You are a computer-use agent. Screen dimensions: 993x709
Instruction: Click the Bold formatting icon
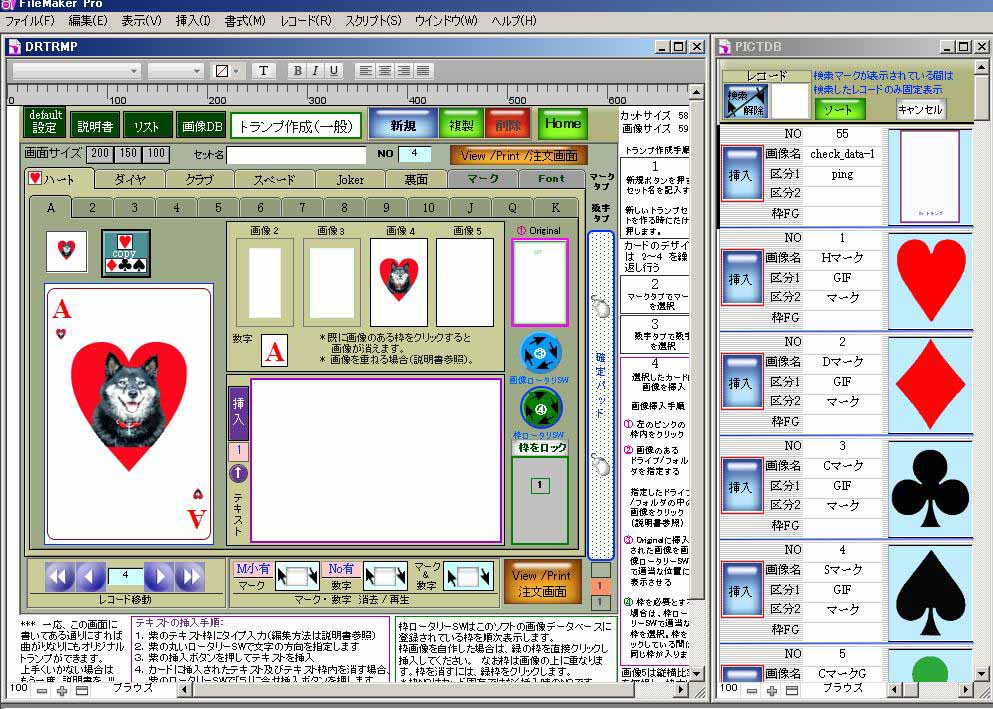click(296, 70)
